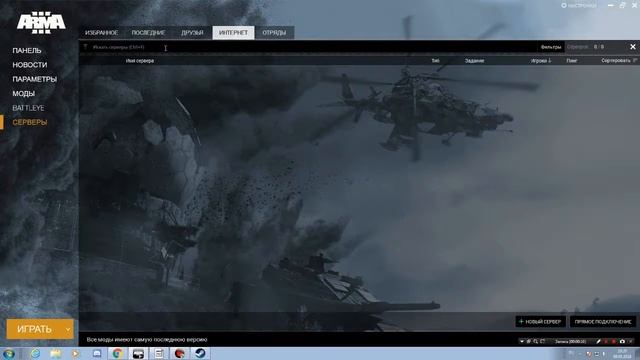Open the Фильтры panel

click(551, 47)
